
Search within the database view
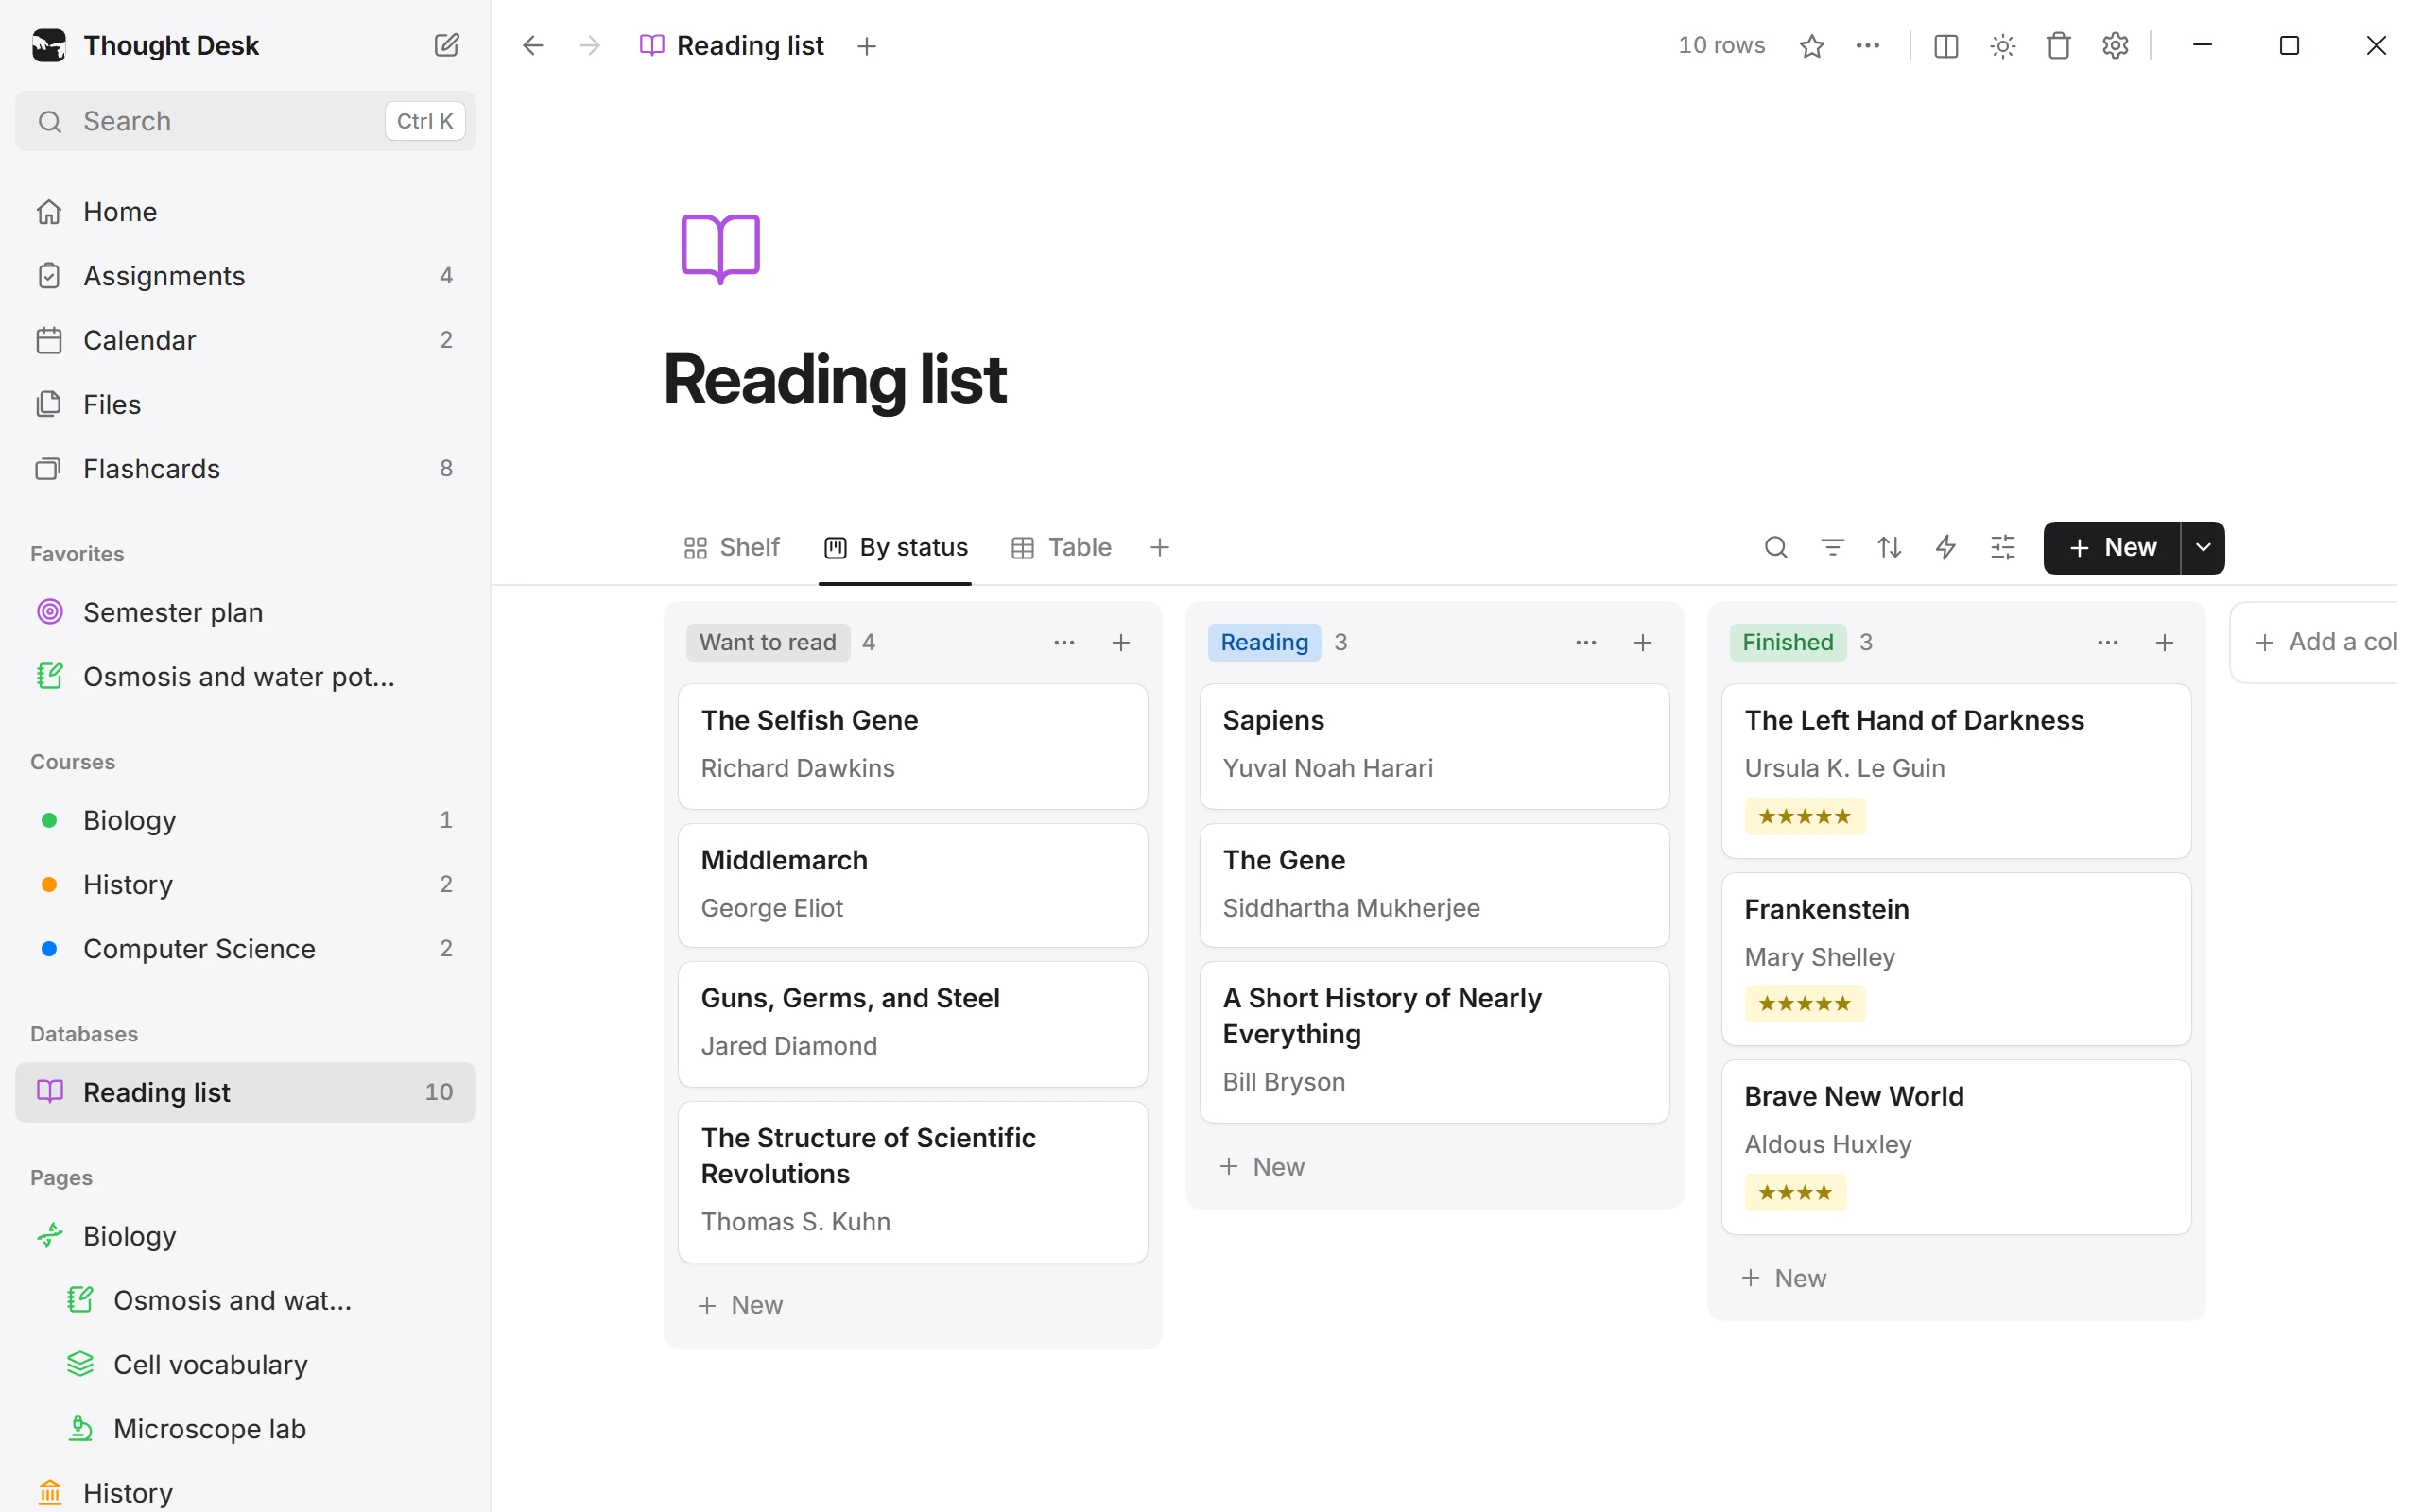[1775, 547]
